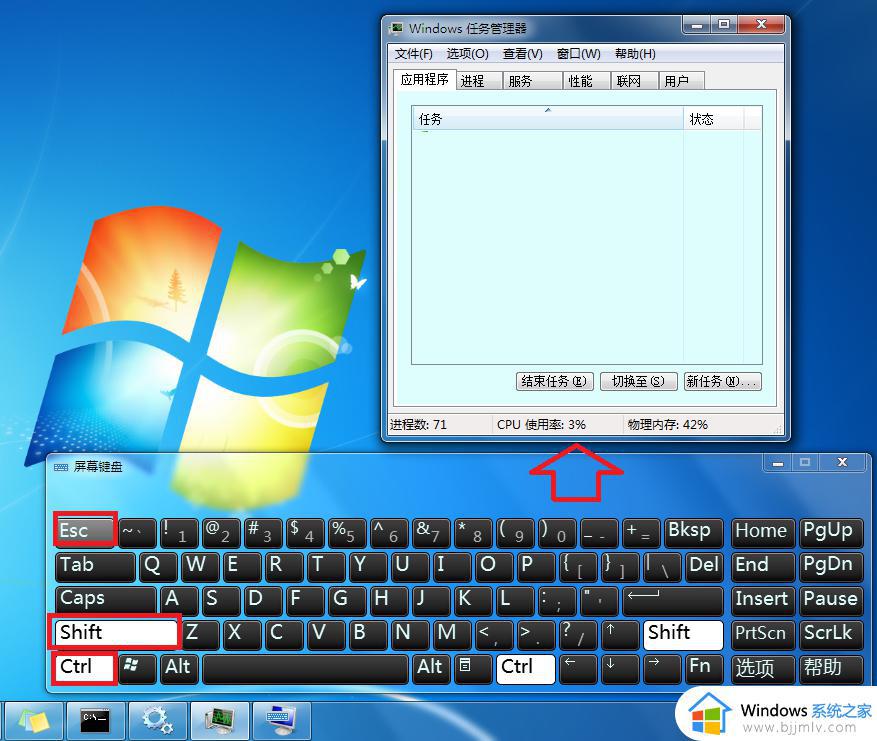This screenshot has width=877, height=741.
Task: Click the Insert key
Action: [x=762, y=601]
